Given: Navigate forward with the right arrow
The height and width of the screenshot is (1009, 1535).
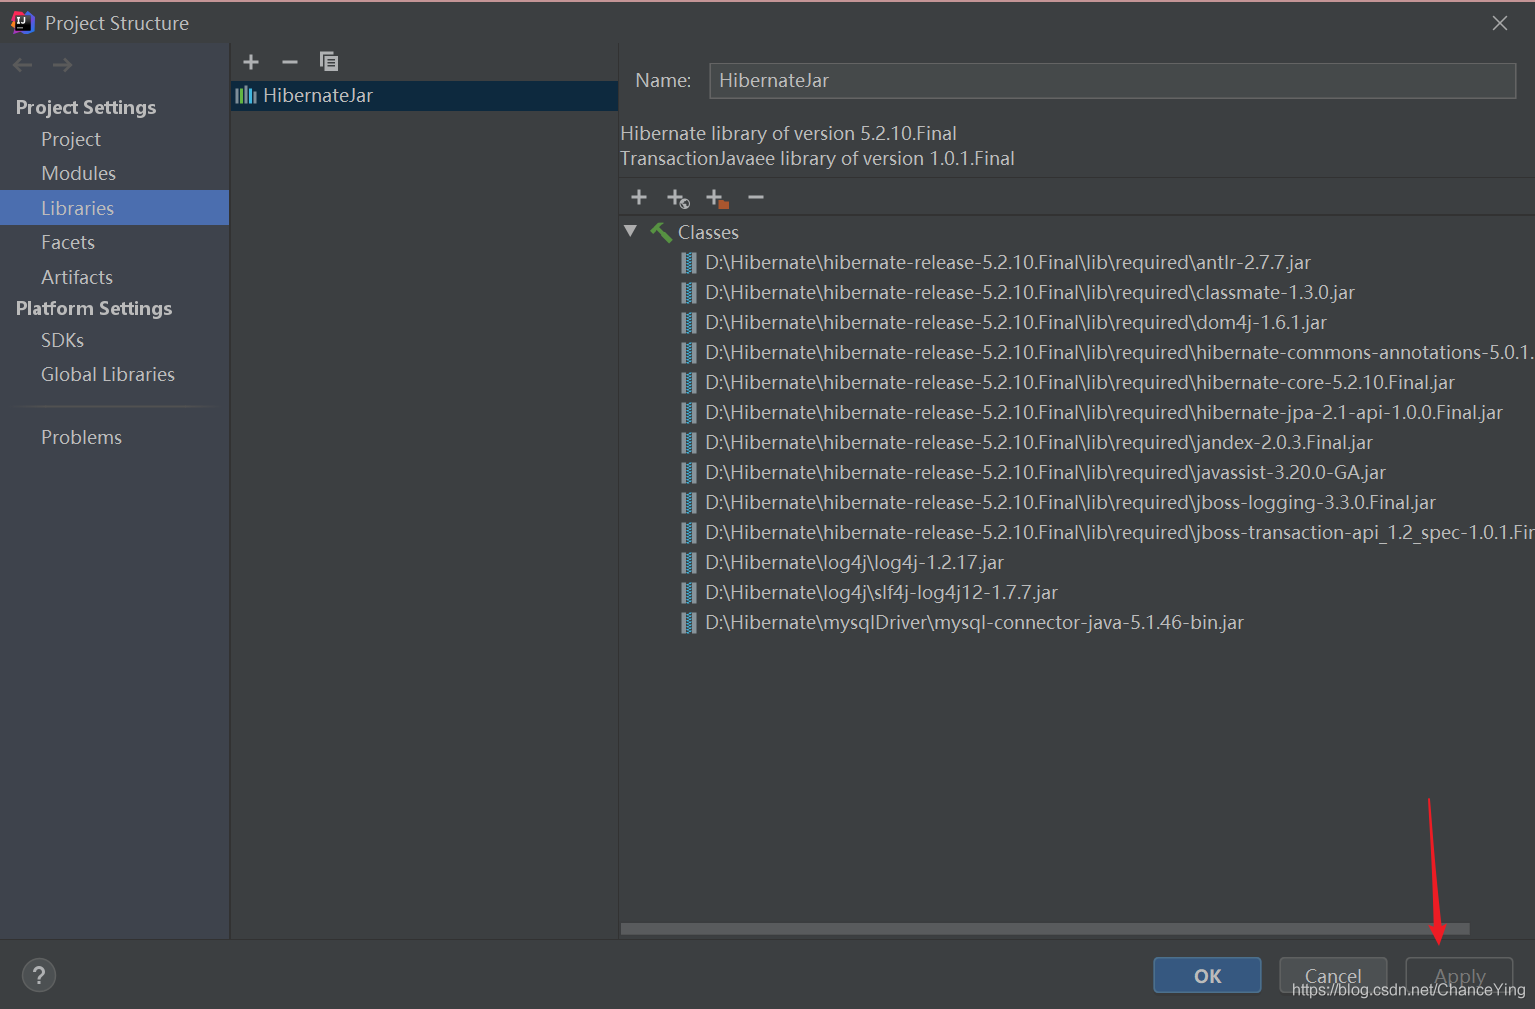Looking at the screenshot, I should click(x=62, y=65).
